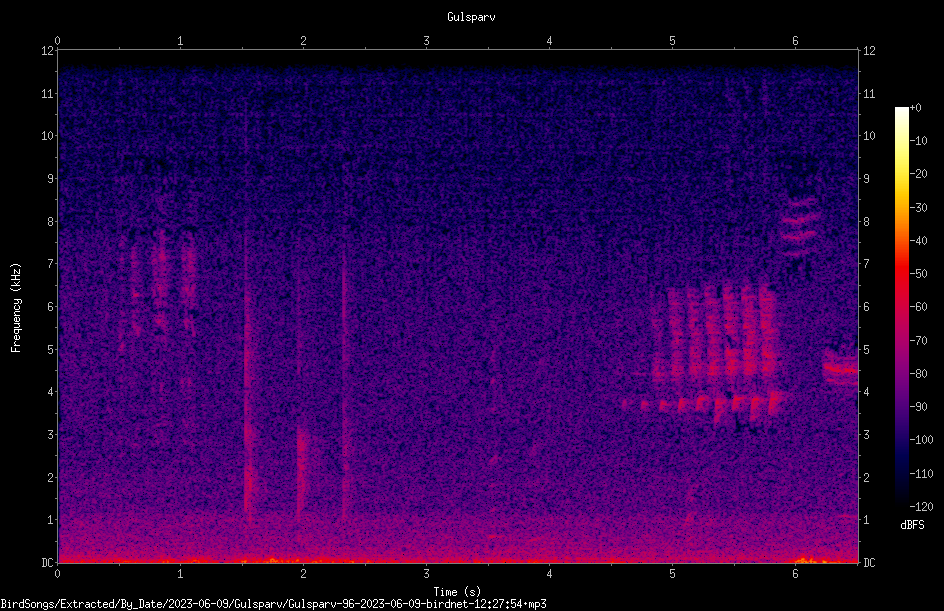This screenshot has width=944, height=611.
Task: Click the bright call at 4.5 kHz past 6 seconds
Action: click(x=840, y=368)
